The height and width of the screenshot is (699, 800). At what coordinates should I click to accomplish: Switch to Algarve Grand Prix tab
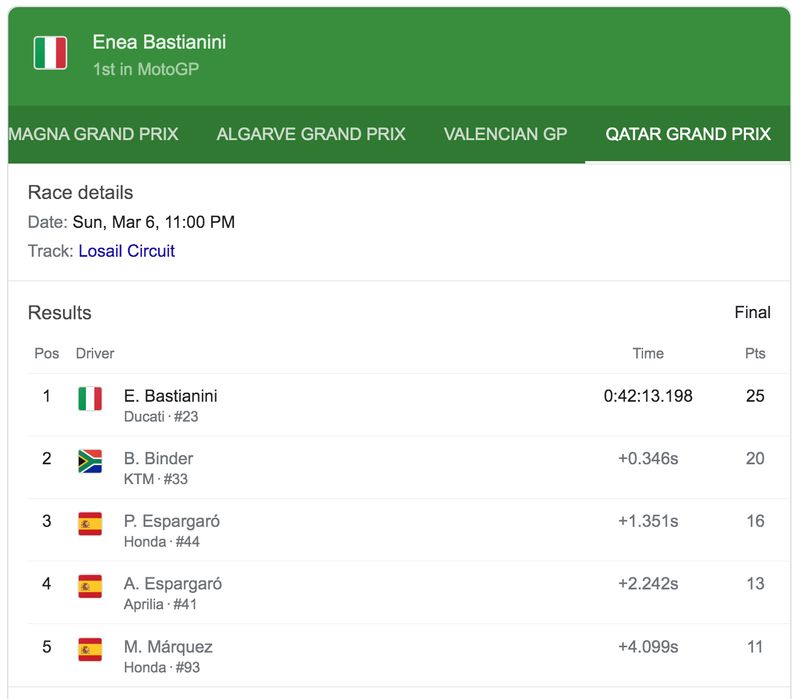pyautogui.click(x=311, y=134)
